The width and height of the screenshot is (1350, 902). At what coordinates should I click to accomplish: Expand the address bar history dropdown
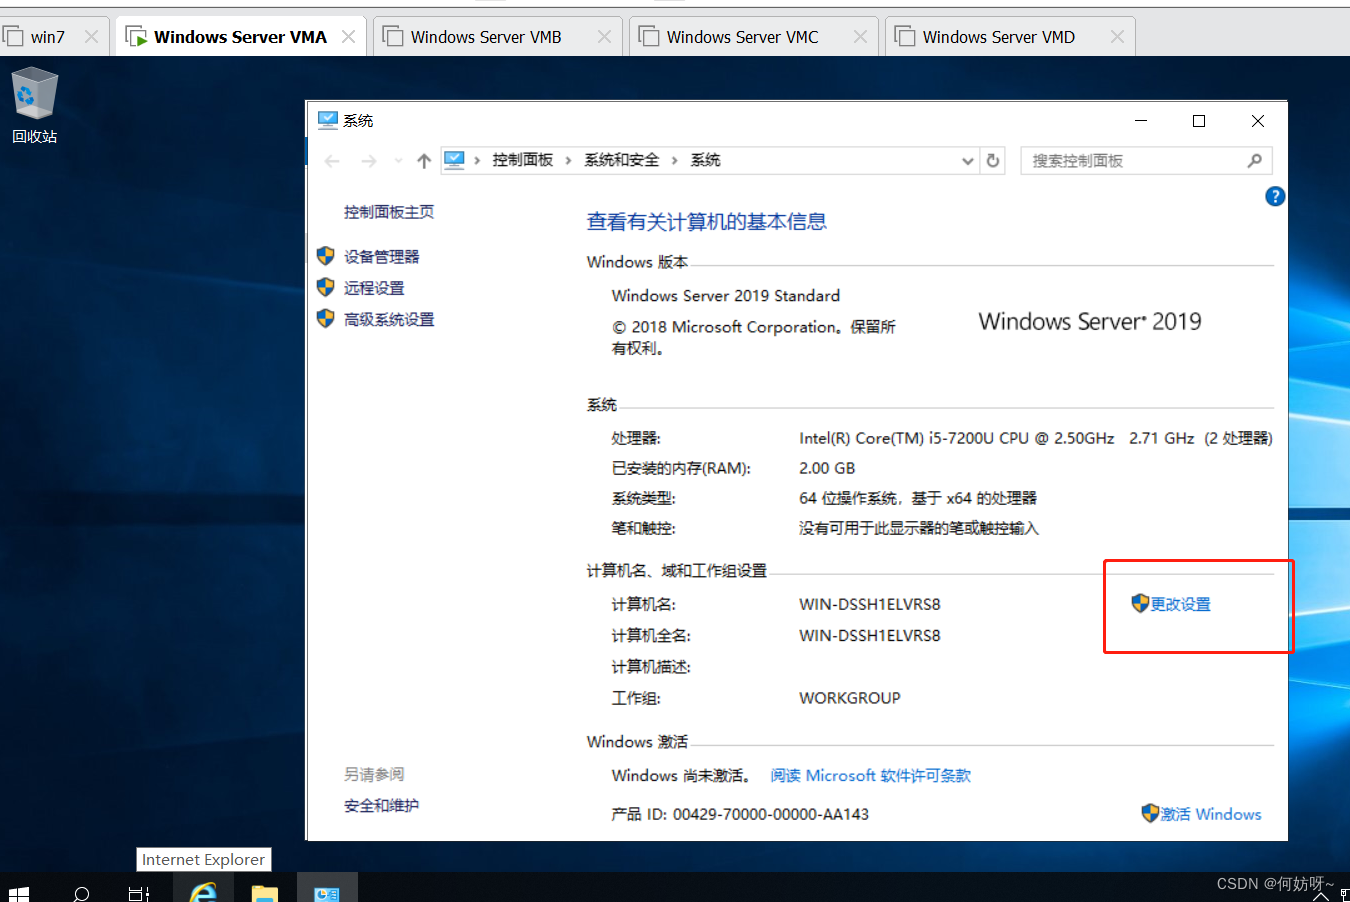967,161
